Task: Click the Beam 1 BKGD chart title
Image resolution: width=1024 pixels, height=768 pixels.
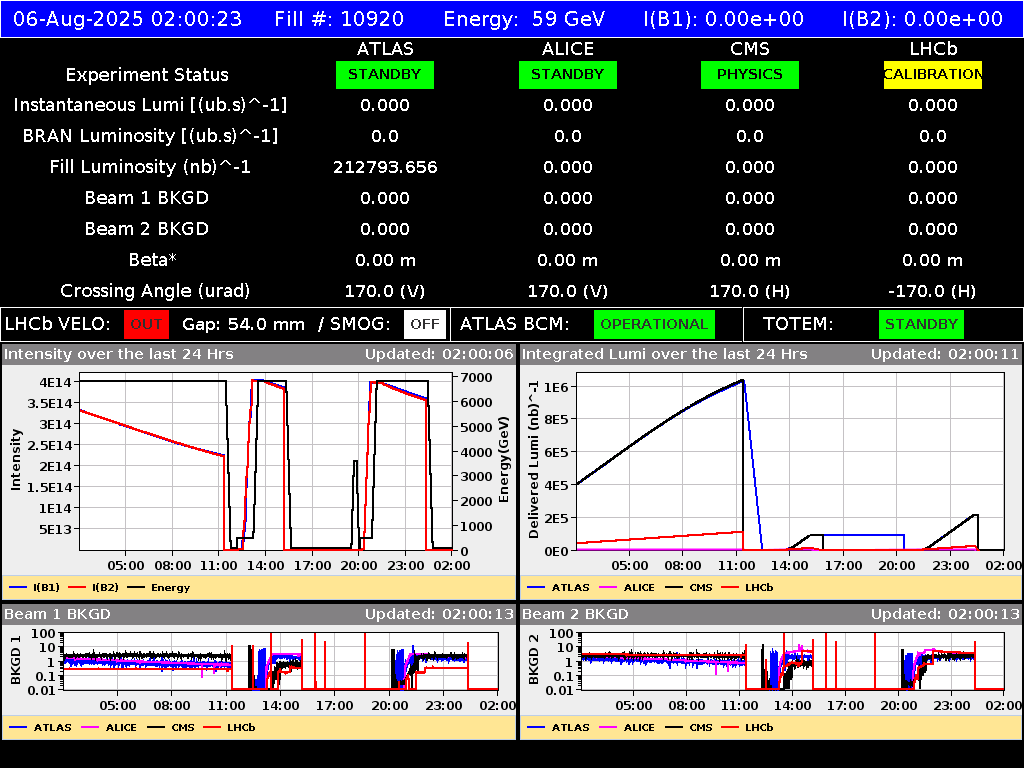Action: click(x=57, y=614)
